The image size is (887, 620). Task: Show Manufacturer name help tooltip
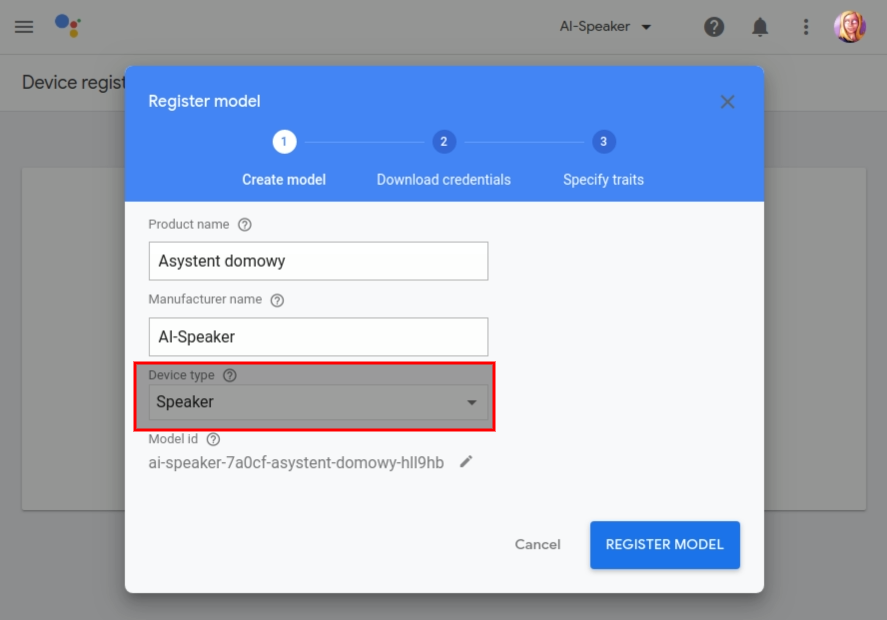277,300
